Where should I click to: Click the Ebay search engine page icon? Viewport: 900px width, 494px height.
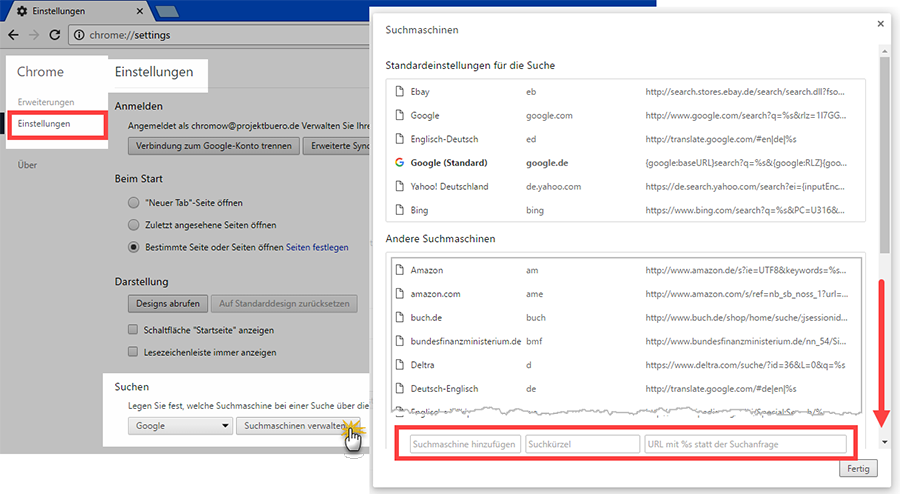coord(399,91)
